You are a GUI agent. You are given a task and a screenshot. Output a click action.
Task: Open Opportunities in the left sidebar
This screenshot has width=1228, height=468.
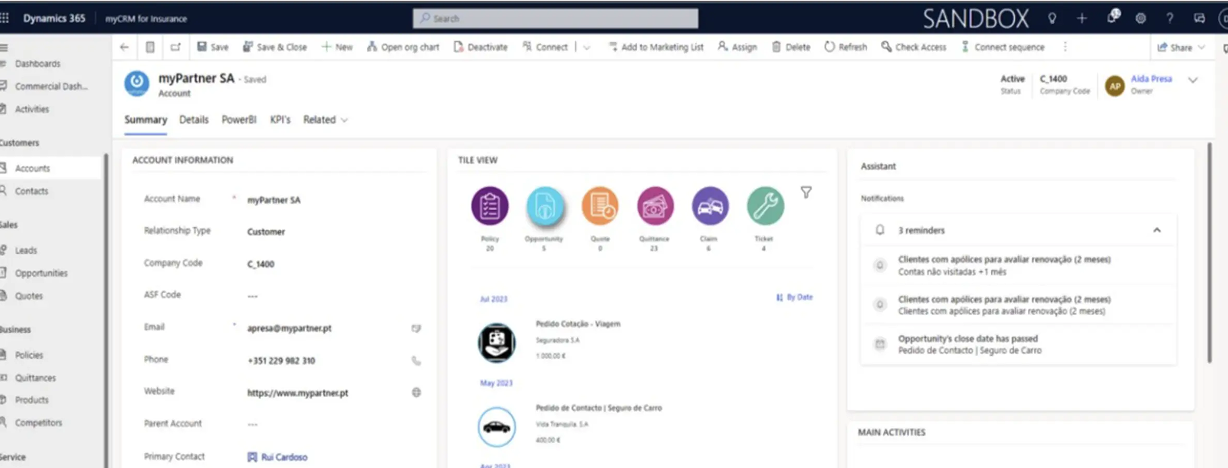(x=41, y=273)
